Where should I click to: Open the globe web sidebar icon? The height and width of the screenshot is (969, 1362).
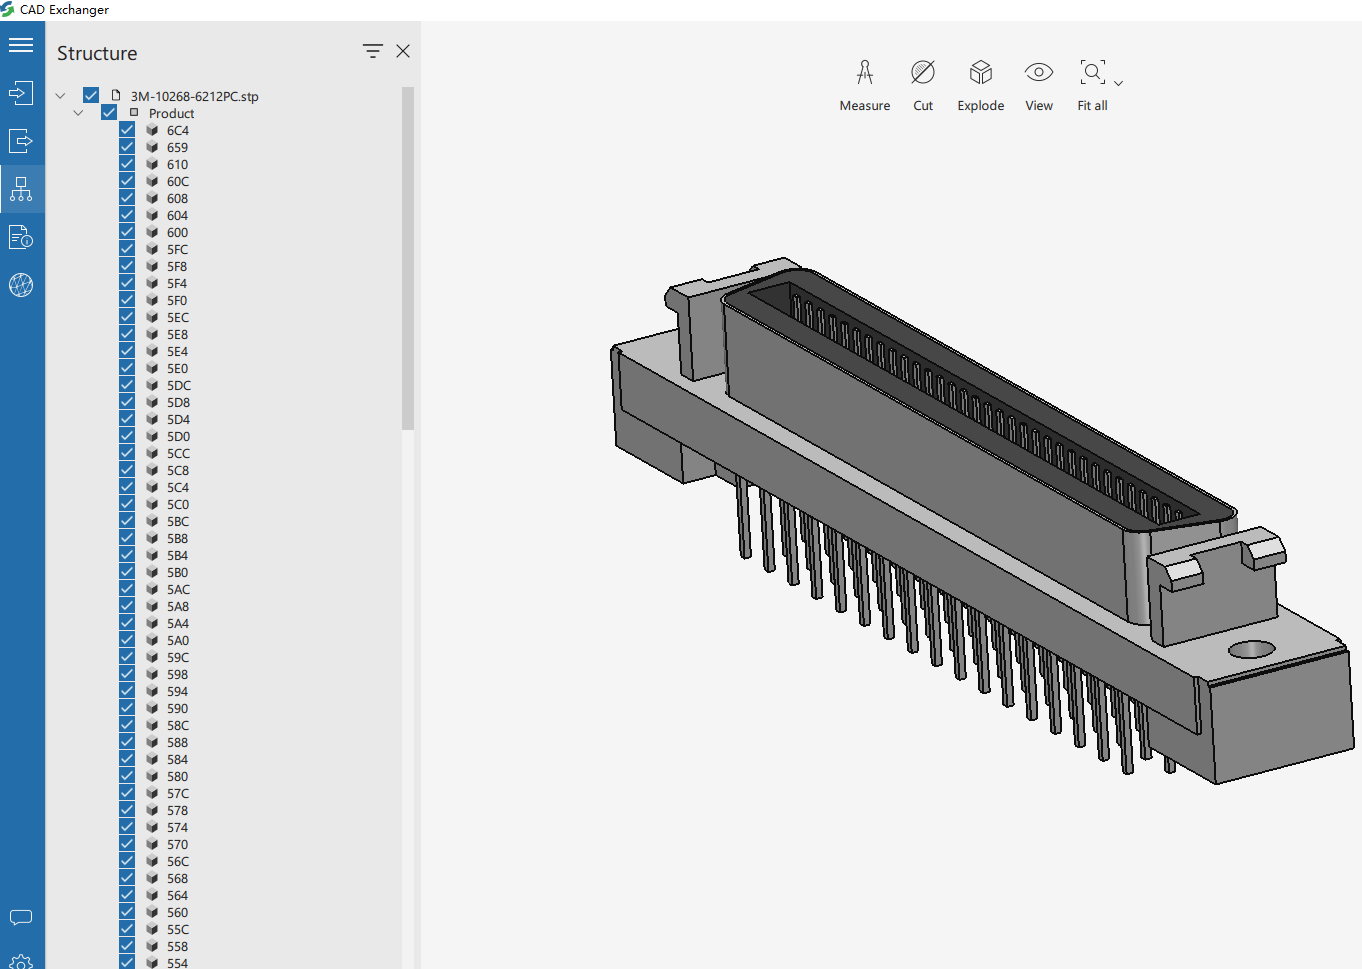[x=21, y=285]
